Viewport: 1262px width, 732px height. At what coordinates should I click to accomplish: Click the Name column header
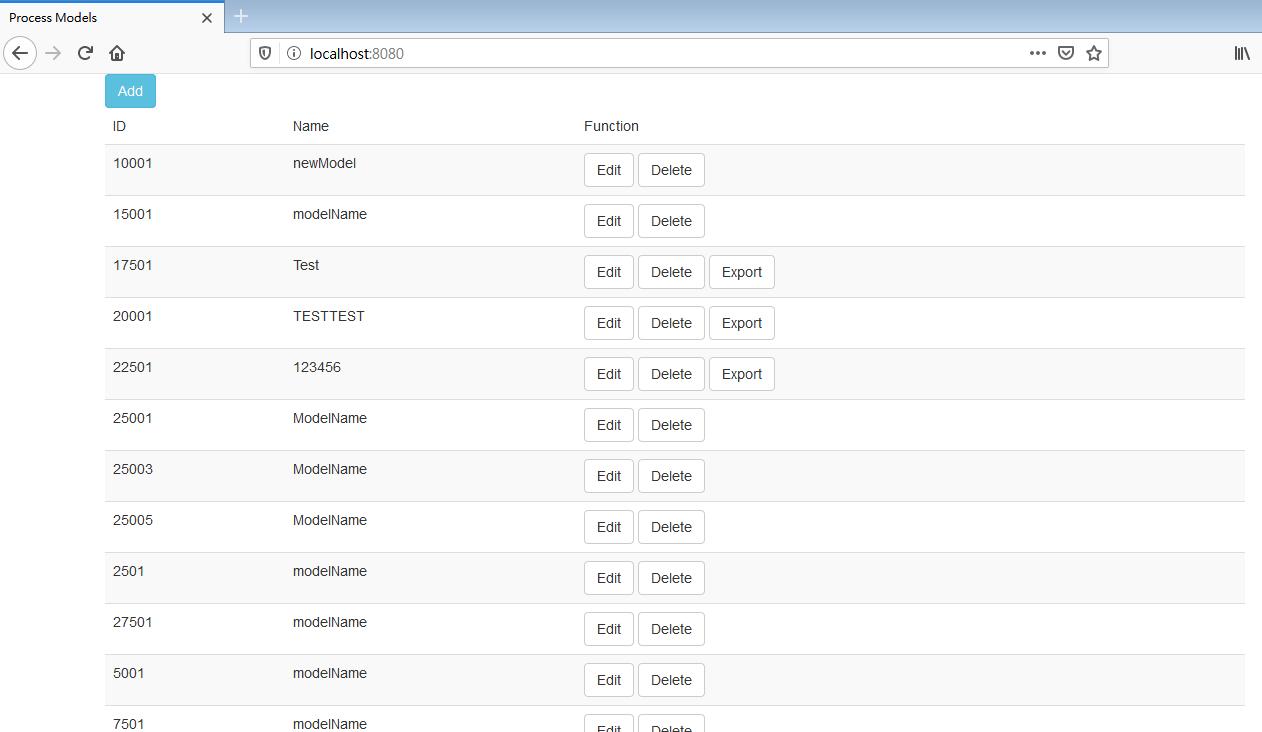[x=311, y=126]
